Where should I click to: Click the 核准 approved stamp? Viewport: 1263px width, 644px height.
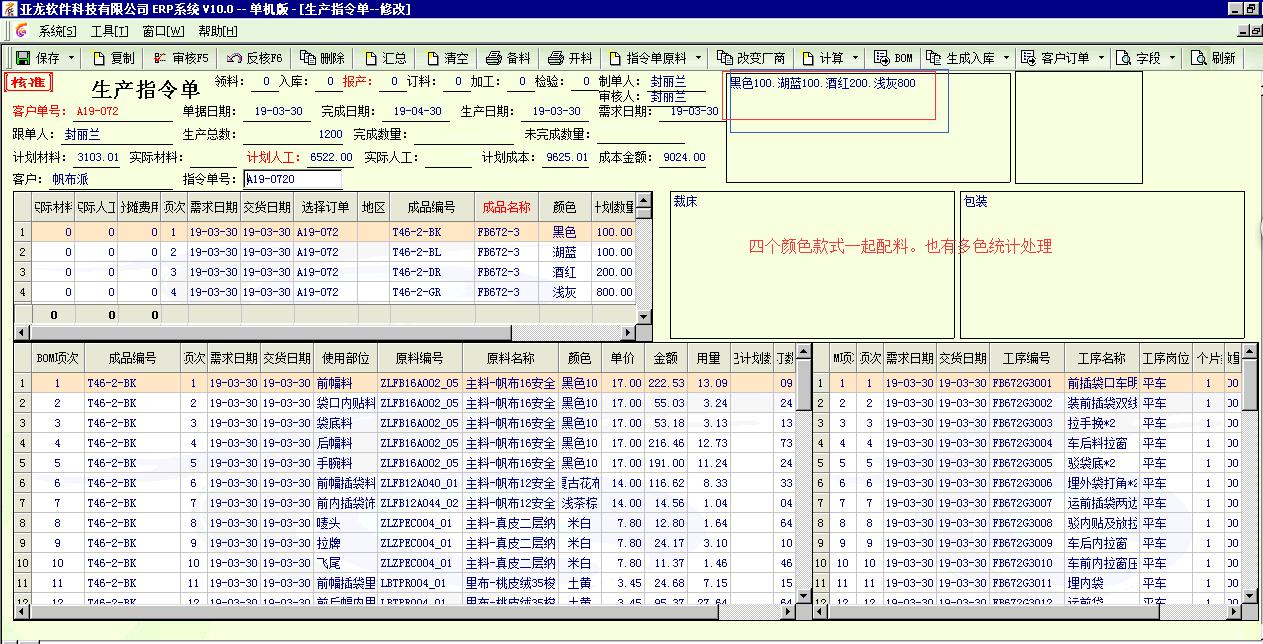(x=29, y=83)
